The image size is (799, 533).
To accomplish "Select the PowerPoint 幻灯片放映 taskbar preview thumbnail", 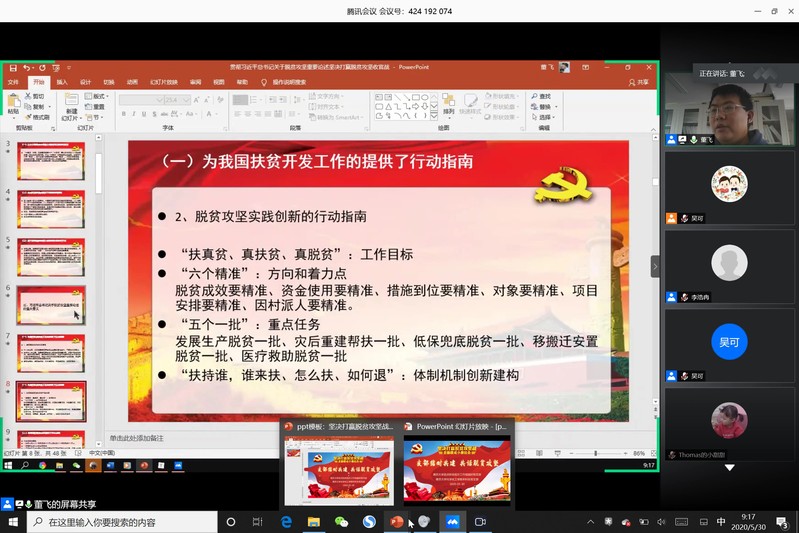I will [x=456, y=467].
